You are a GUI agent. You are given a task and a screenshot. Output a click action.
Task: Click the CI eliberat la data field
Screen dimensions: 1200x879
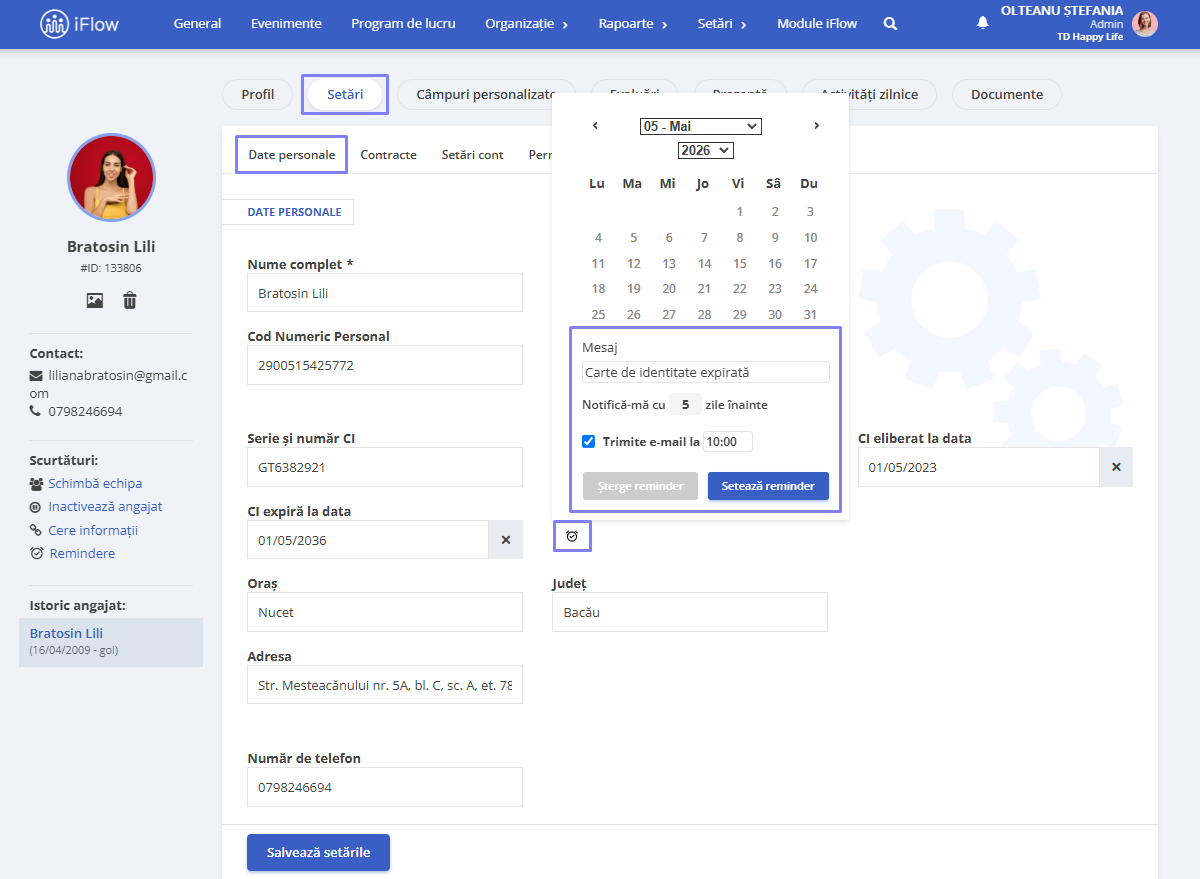coord(978,467)
